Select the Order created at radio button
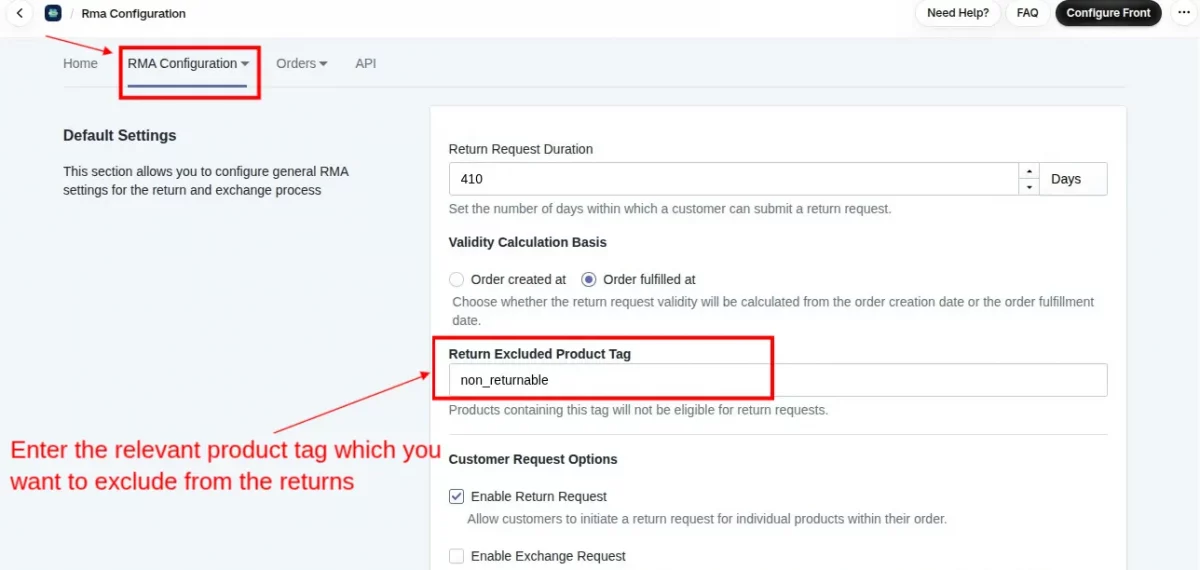1200x570 pixels. click(x=456, y=280)
